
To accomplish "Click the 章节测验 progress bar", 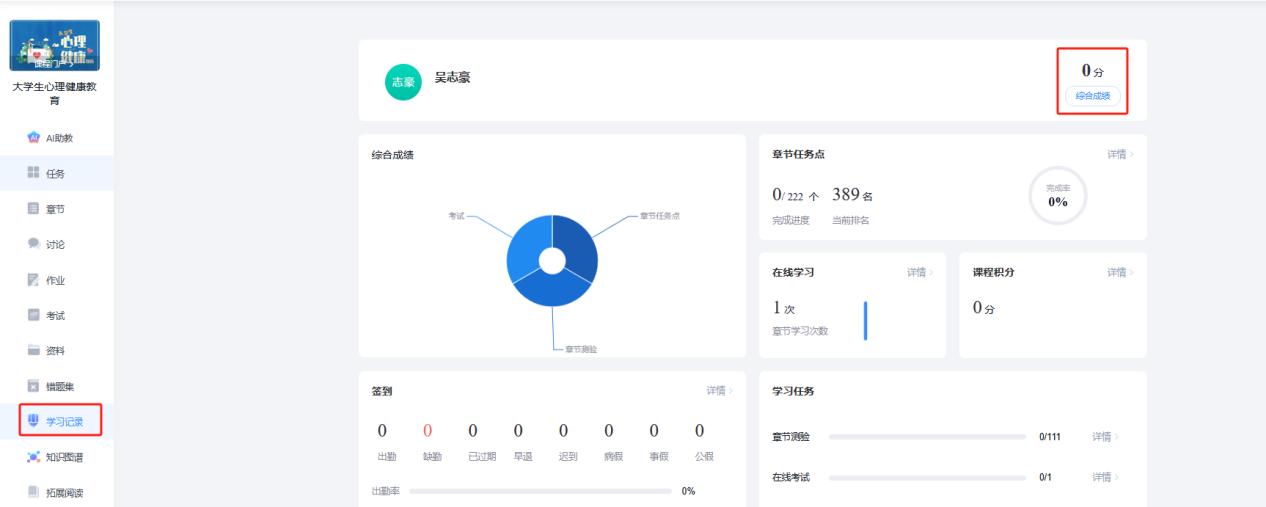I will pyautogui.click(x=927, y=437).
